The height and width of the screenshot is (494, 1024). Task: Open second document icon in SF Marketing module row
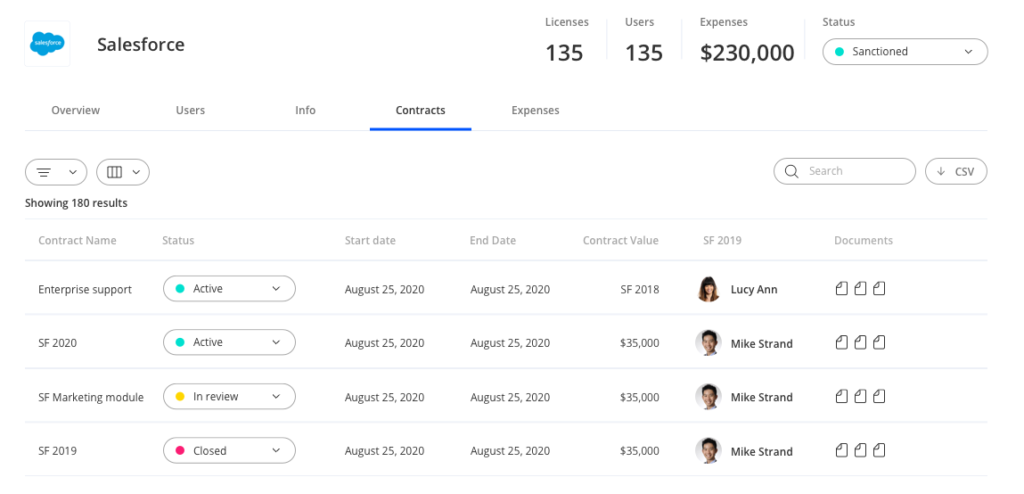click(861, 397)
